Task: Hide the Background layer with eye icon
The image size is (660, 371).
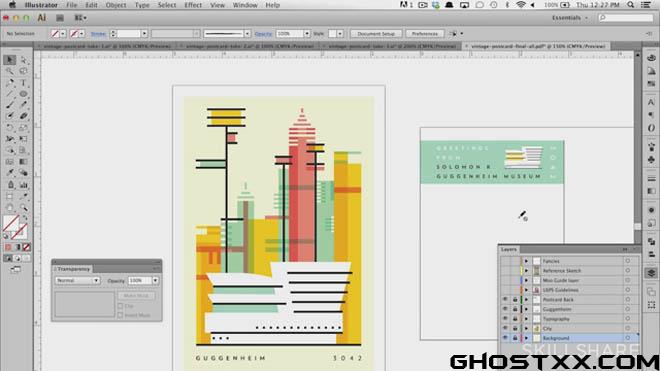Action: click(x=505, y=338)
